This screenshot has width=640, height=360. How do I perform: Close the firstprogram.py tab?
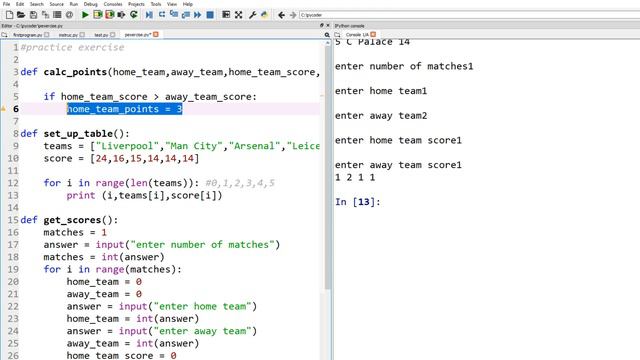click(x=47, y=35)
